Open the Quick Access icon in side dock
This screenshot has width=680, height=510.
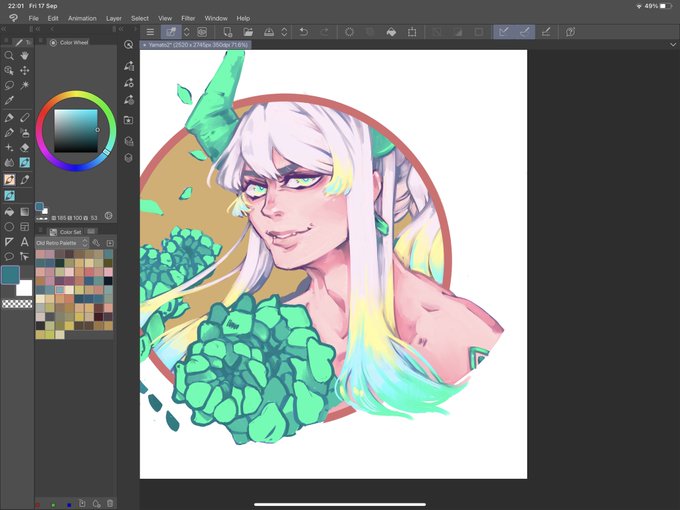pyautogui.click(x=128, y=45)
